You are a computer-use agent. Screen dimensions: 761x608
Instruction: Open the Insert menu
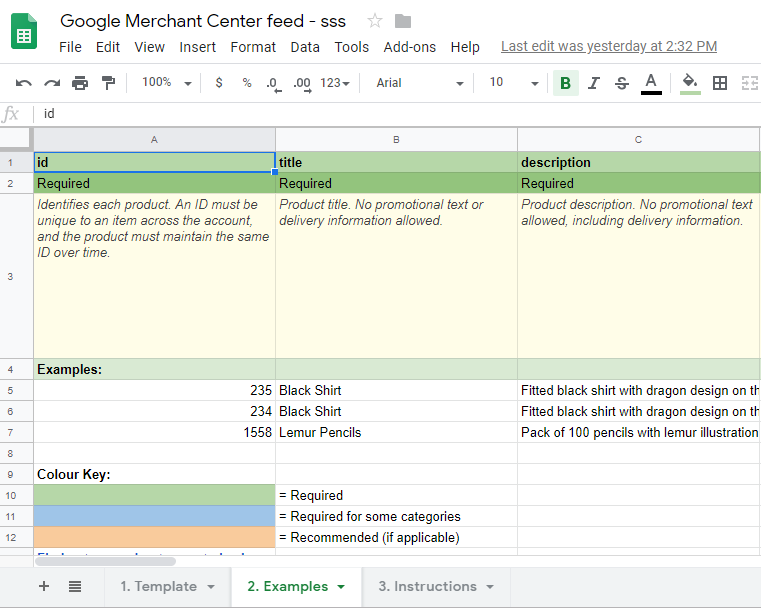click(198, 47)
